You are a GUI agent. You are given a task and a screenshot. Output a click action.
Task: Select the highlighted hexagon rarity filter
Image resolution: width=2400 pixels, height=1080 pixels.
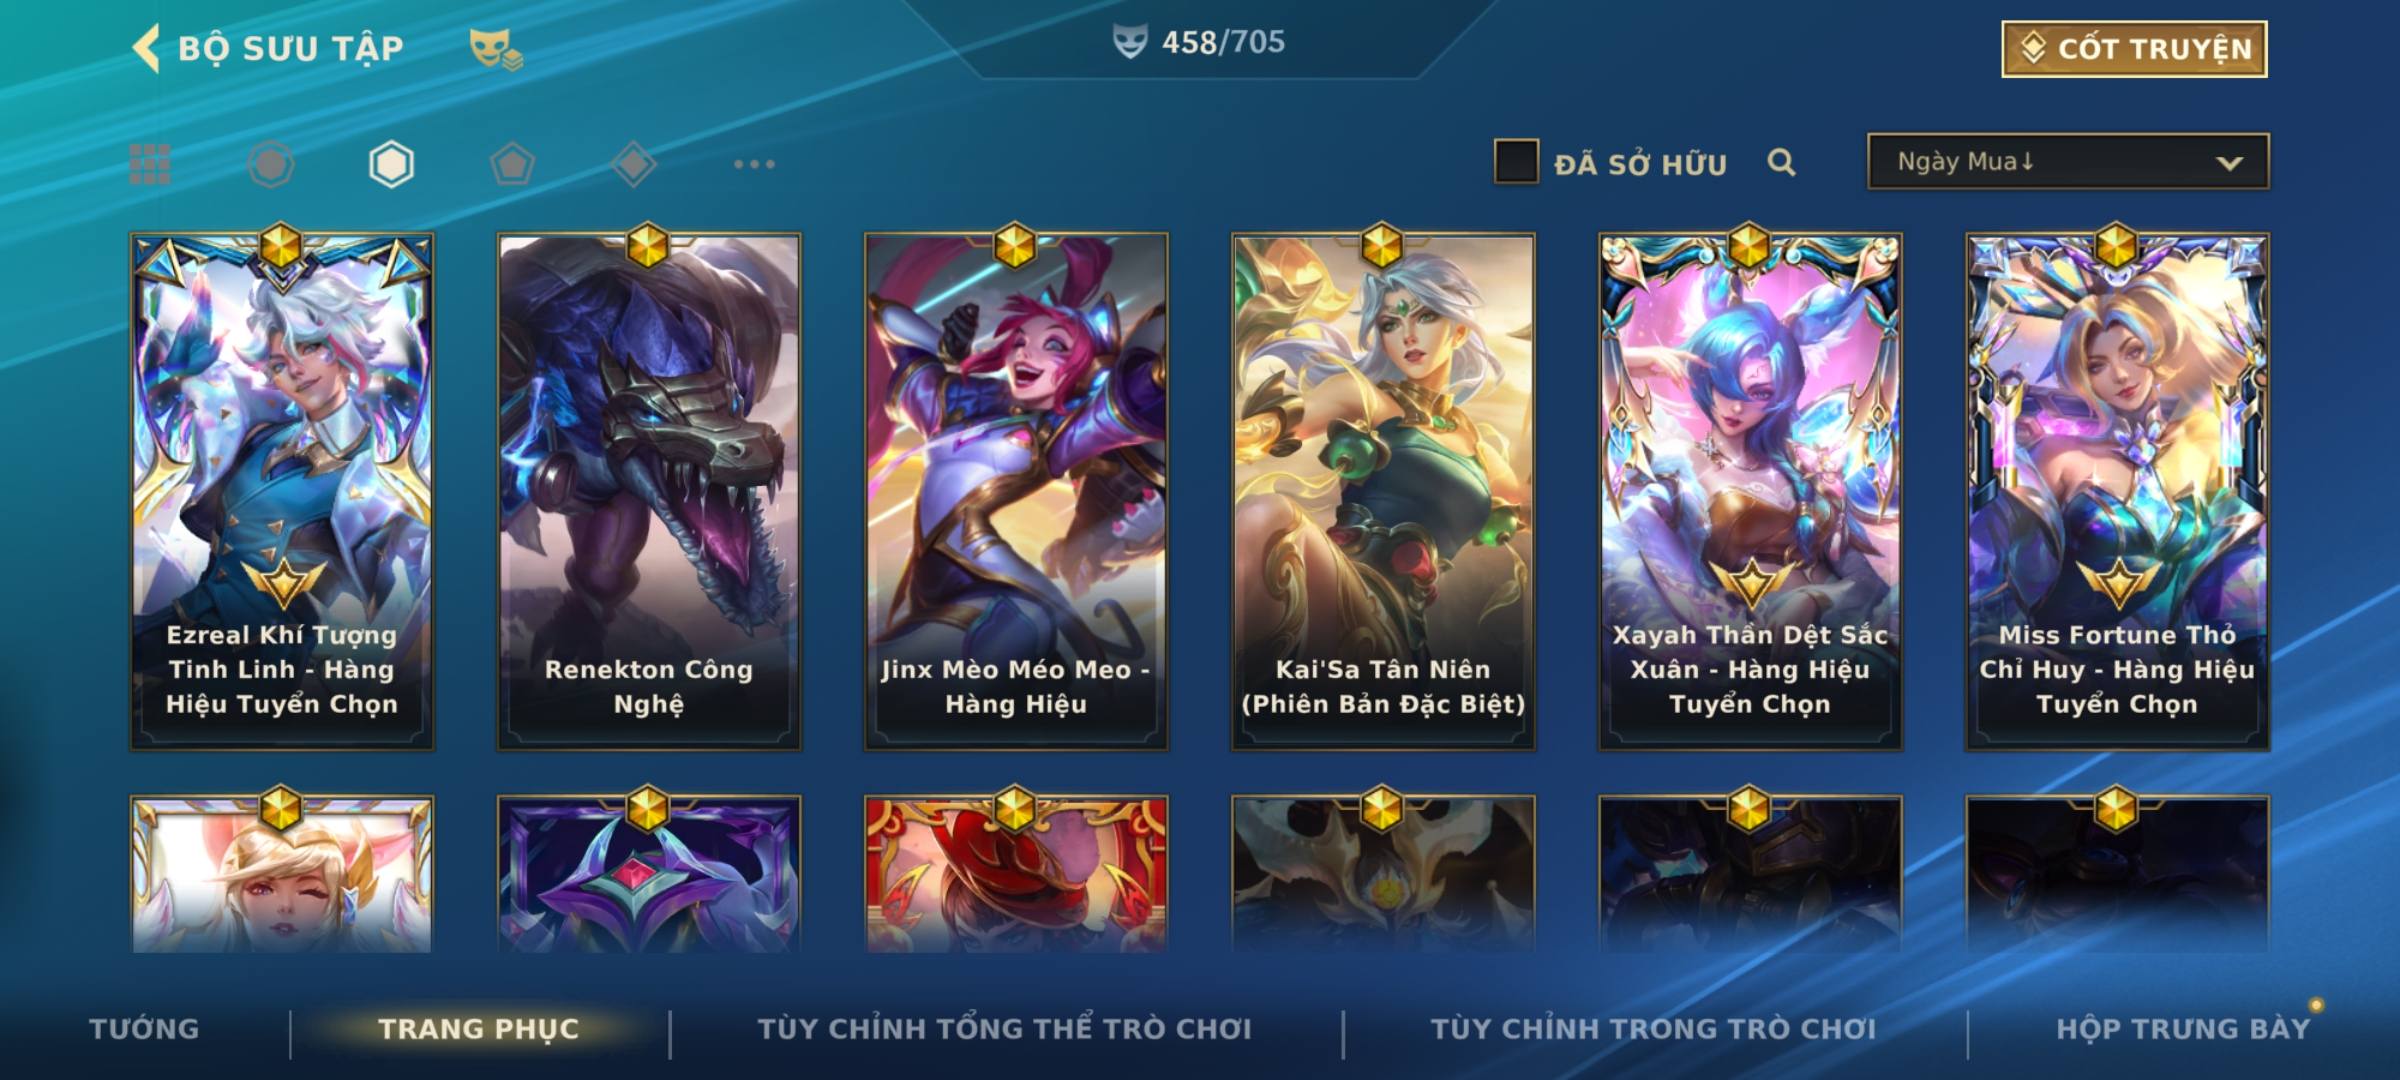click(391, 164)
